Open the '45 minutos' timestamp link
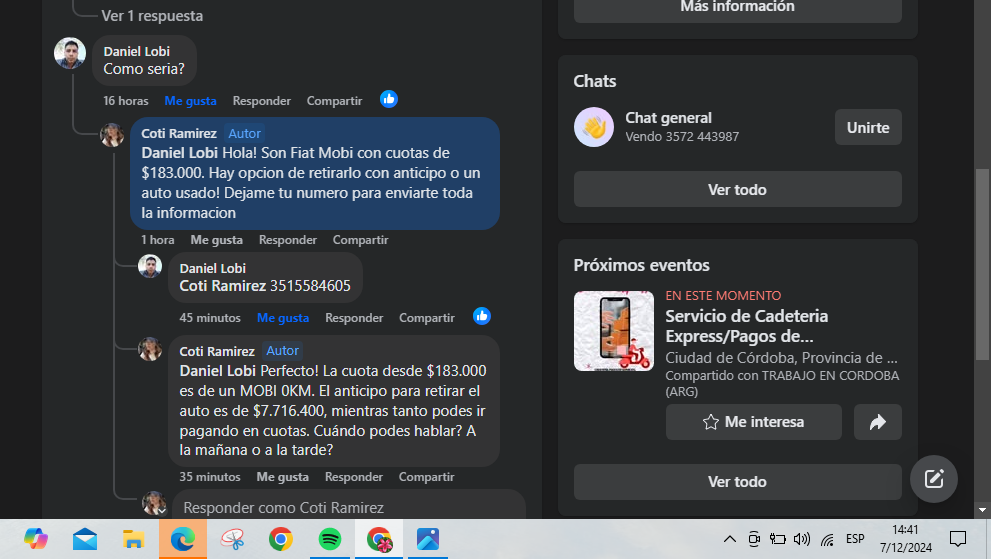This screenshot has height=559, width=991. [210, 317]
